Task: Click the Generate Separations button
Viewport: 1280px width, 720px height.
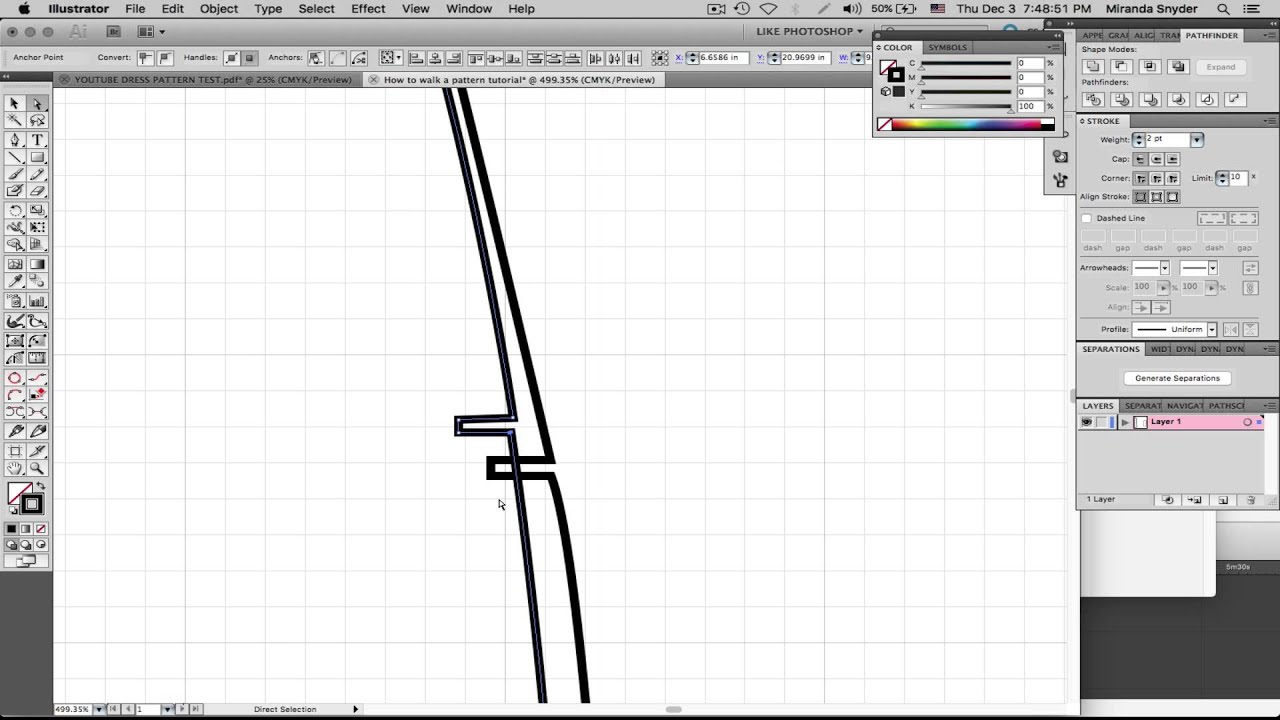Action: pyautogui.click(x=1177, y=378)
